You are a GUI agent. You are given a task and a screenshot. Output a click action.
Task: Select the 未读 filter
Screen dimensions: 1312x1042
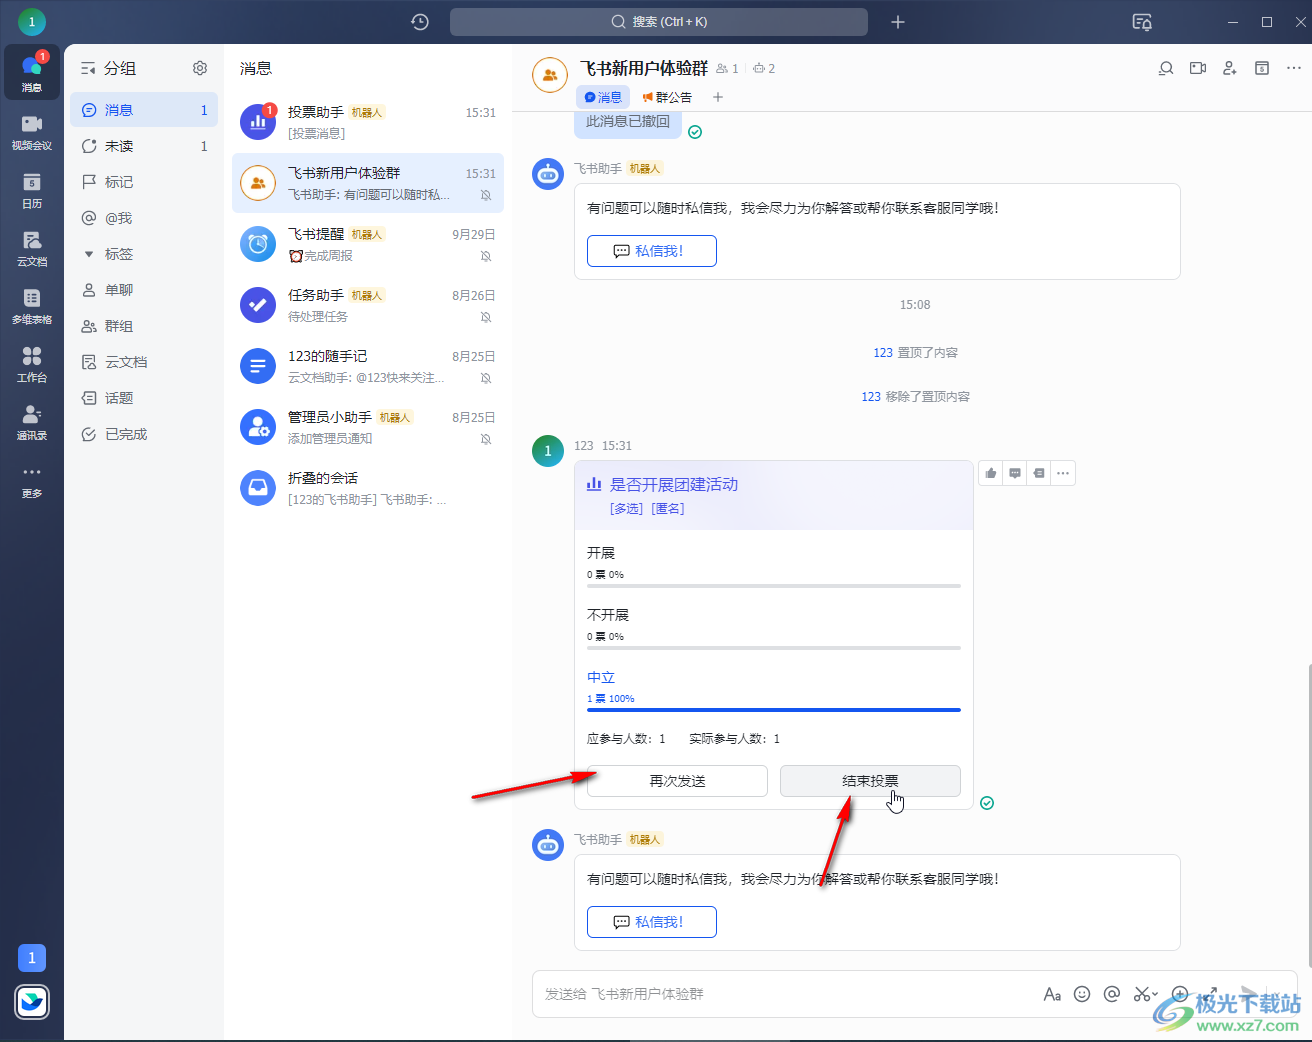(x=144, y=146)
